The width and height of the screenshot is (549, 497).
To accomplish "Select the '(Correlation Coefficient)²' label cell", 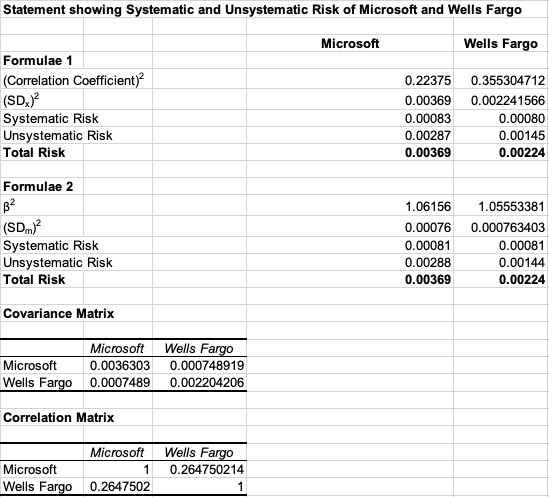I will pos(74,80).
